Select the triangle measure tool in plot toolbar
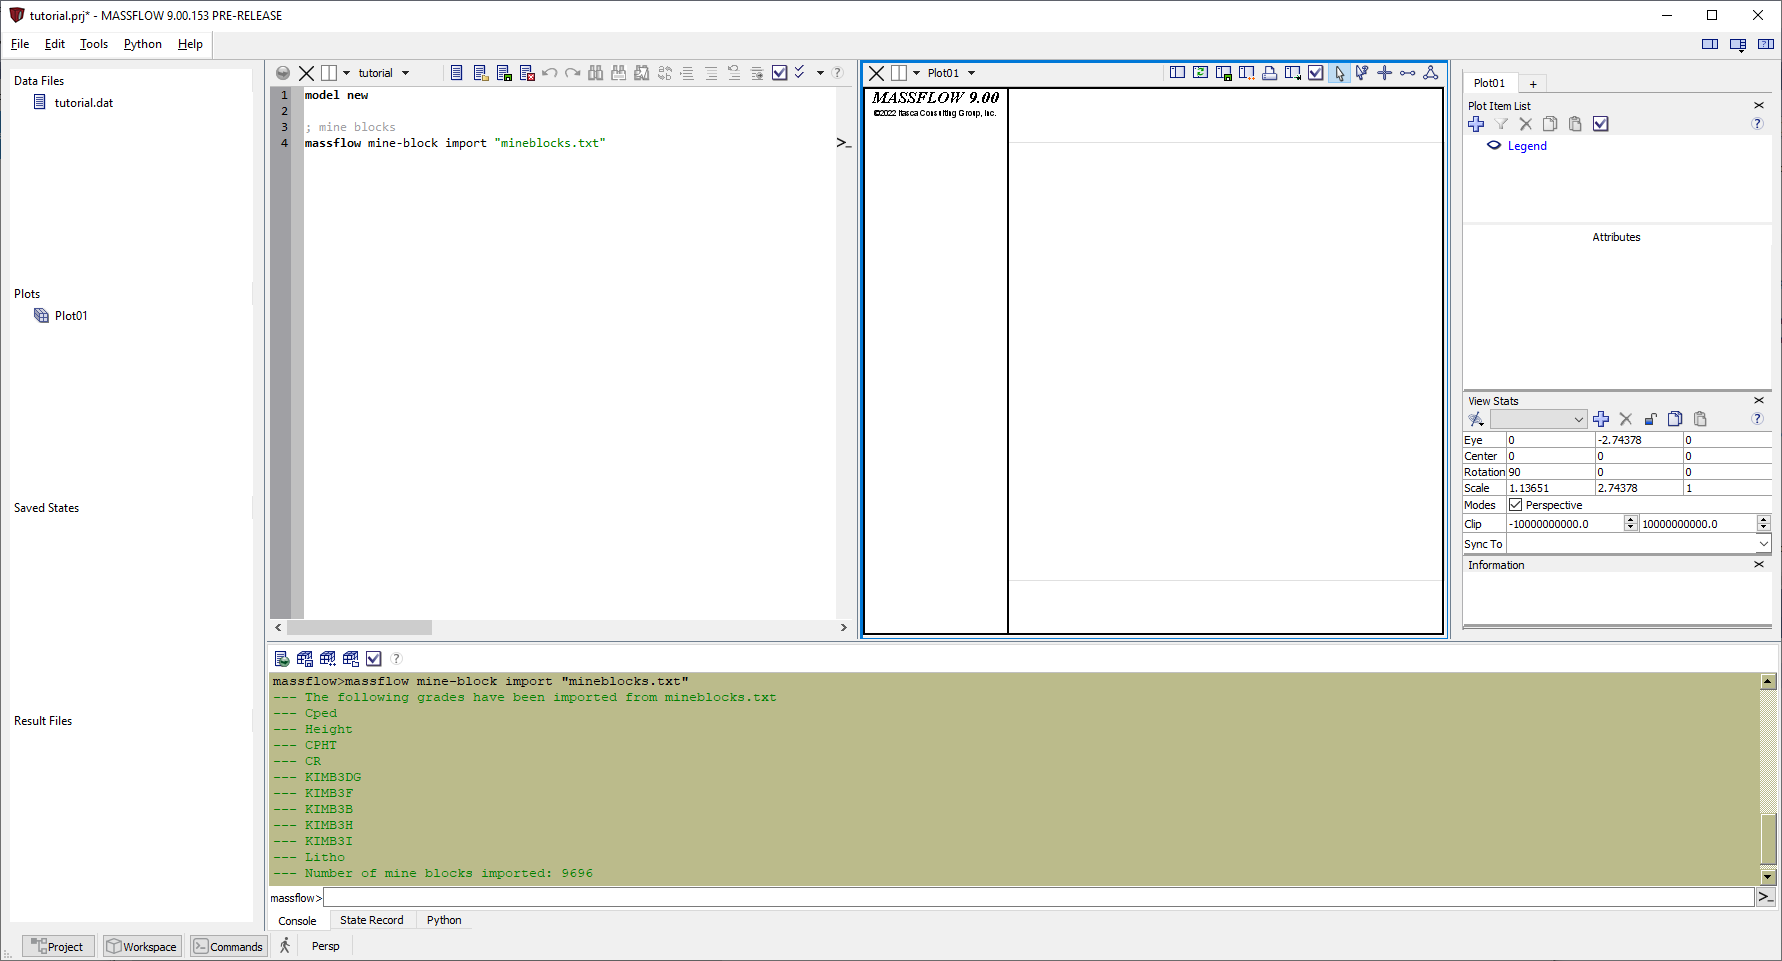This screenshot has height=961, width=1782. [1430, 73]
